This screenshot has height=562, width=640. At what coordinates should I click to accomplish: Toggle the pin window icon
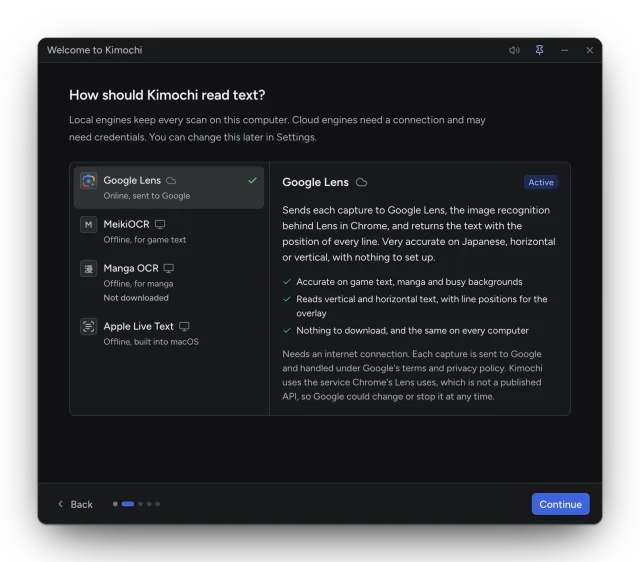point(539,50)
